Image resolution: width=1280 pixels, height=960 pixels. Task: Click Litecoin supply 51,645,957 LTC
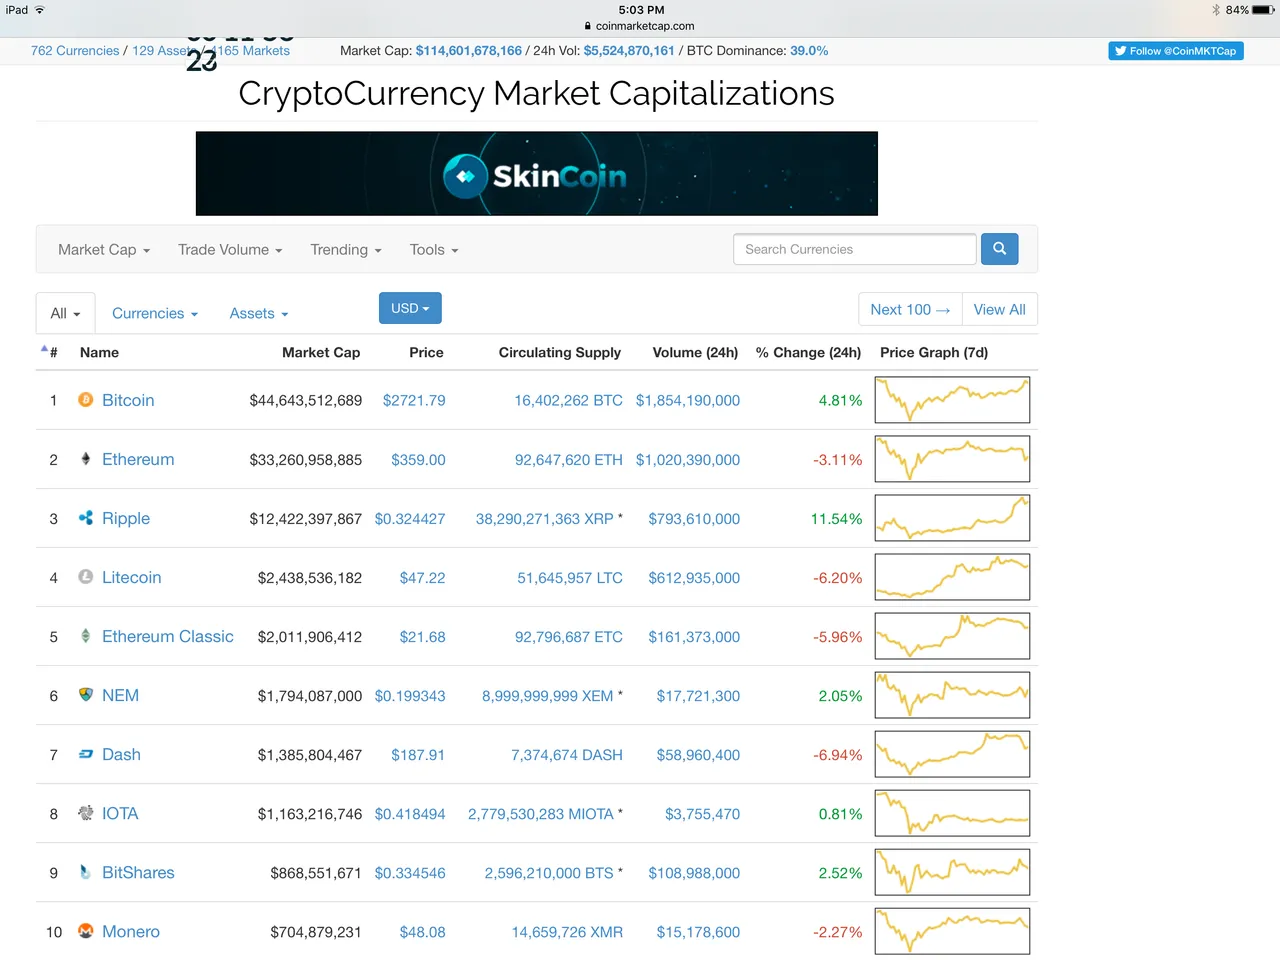pyautogui.click(x=570, y=577)
